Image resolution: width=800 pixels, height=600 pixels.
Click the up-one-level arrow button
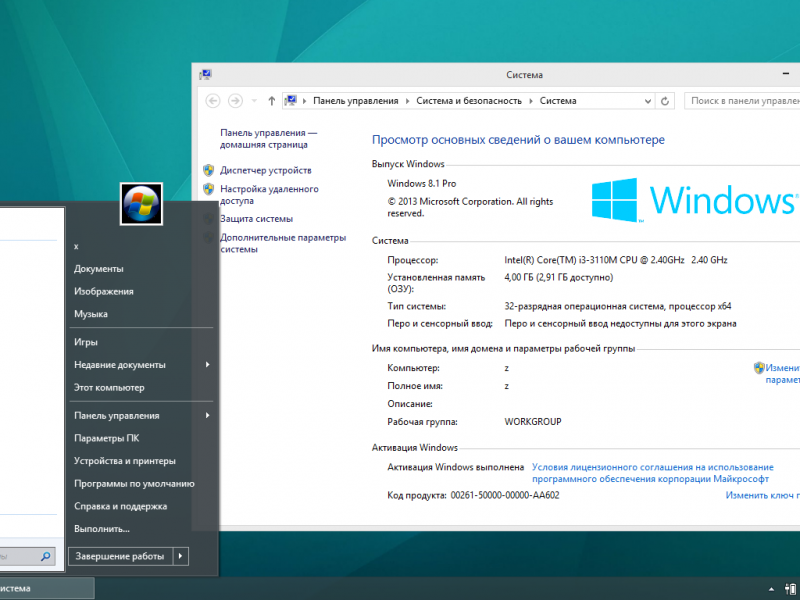(271, 101)
